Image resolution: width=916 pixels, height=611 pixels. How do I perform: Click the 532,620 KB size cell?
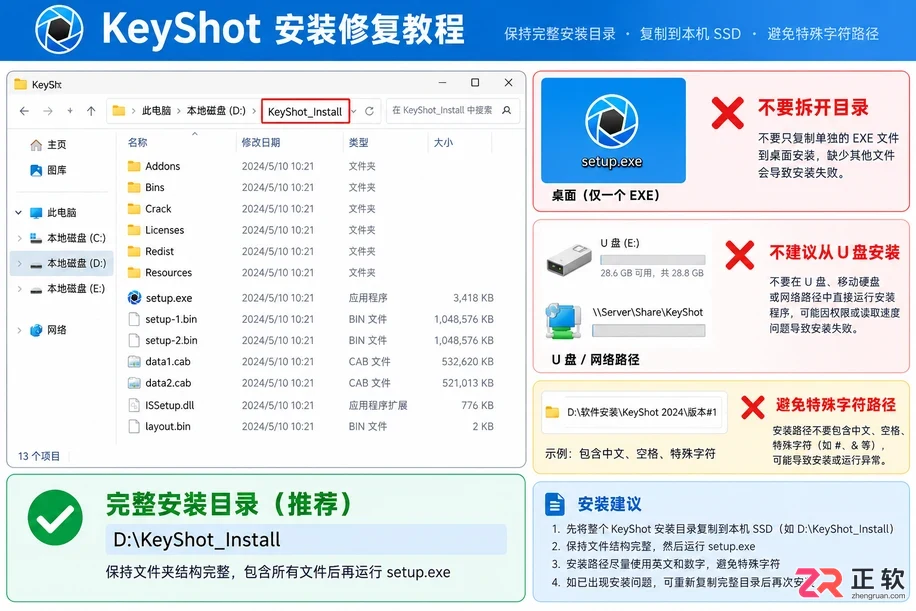[467, 362]
